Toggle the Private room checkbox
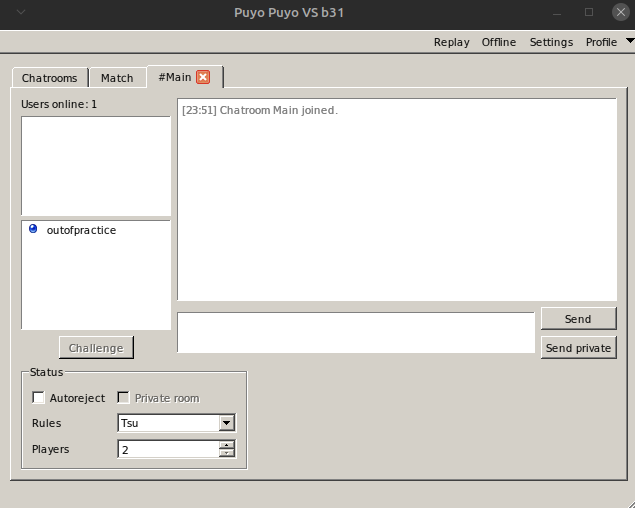635x508 pixels. coord(123,398)
